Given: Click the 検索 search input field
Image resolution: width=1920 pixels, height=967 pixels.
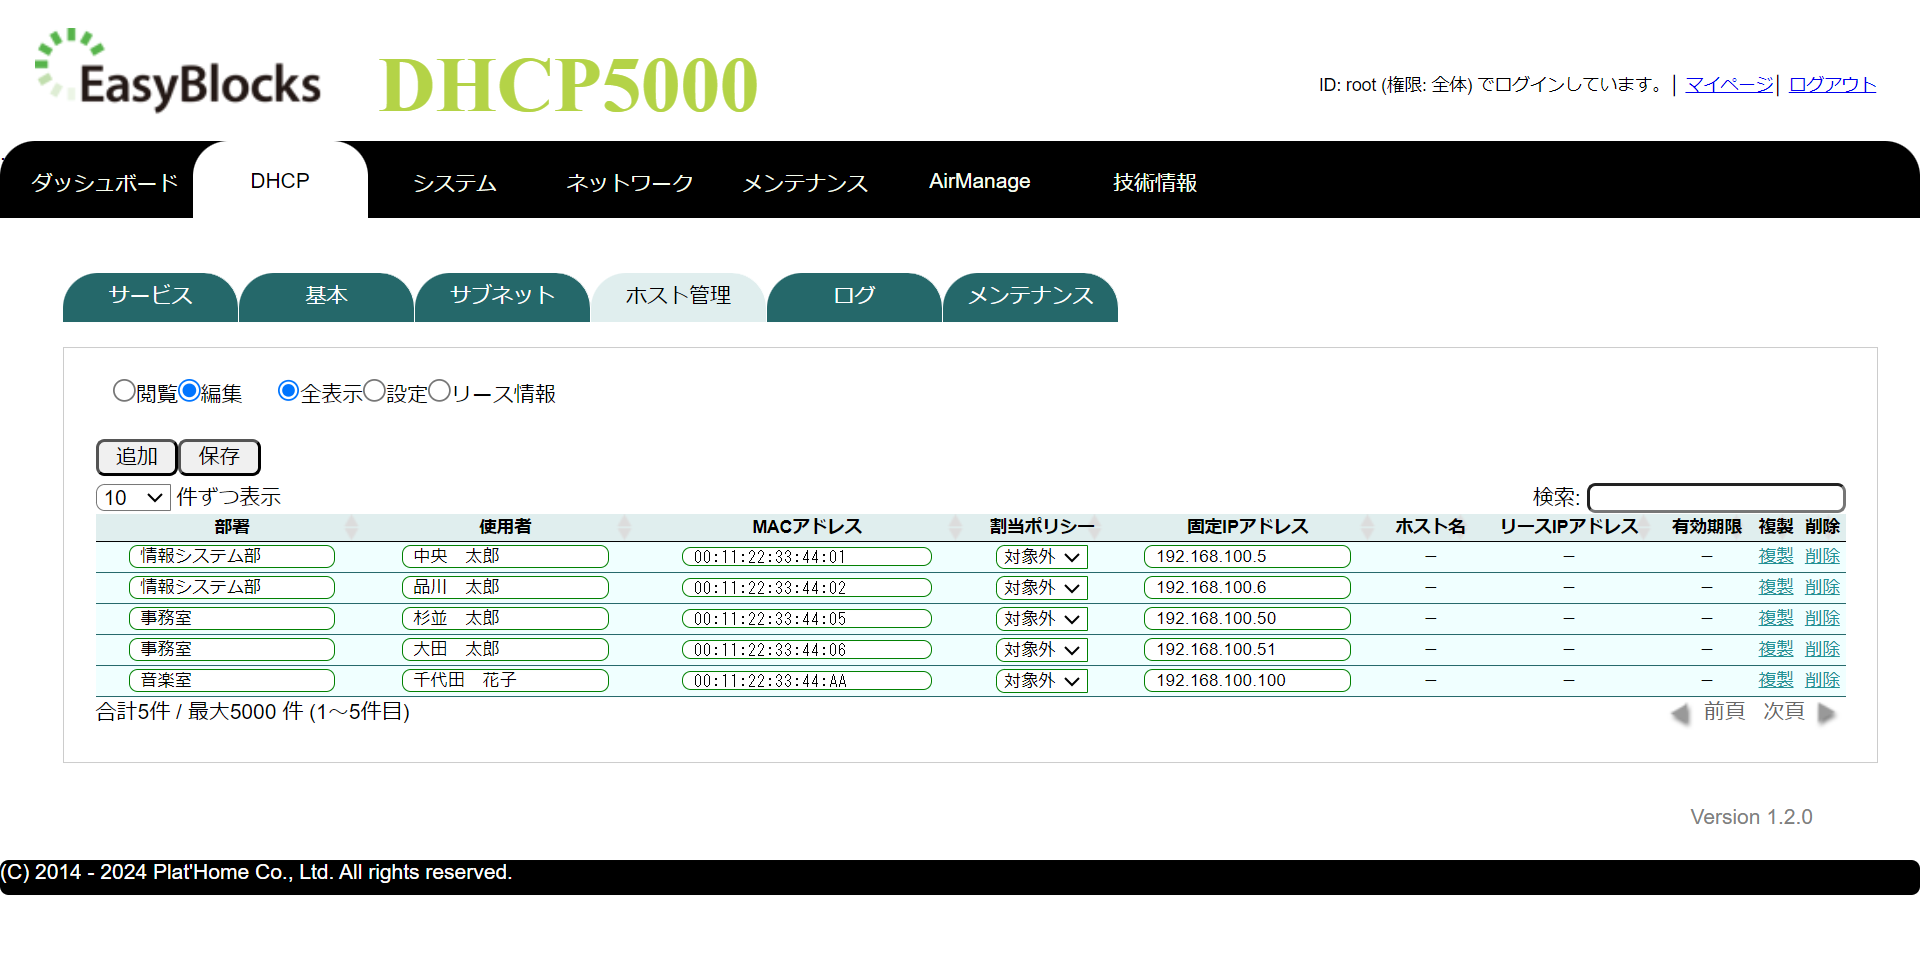Looking at the screenshot, I should click(x=1716, y=497).
